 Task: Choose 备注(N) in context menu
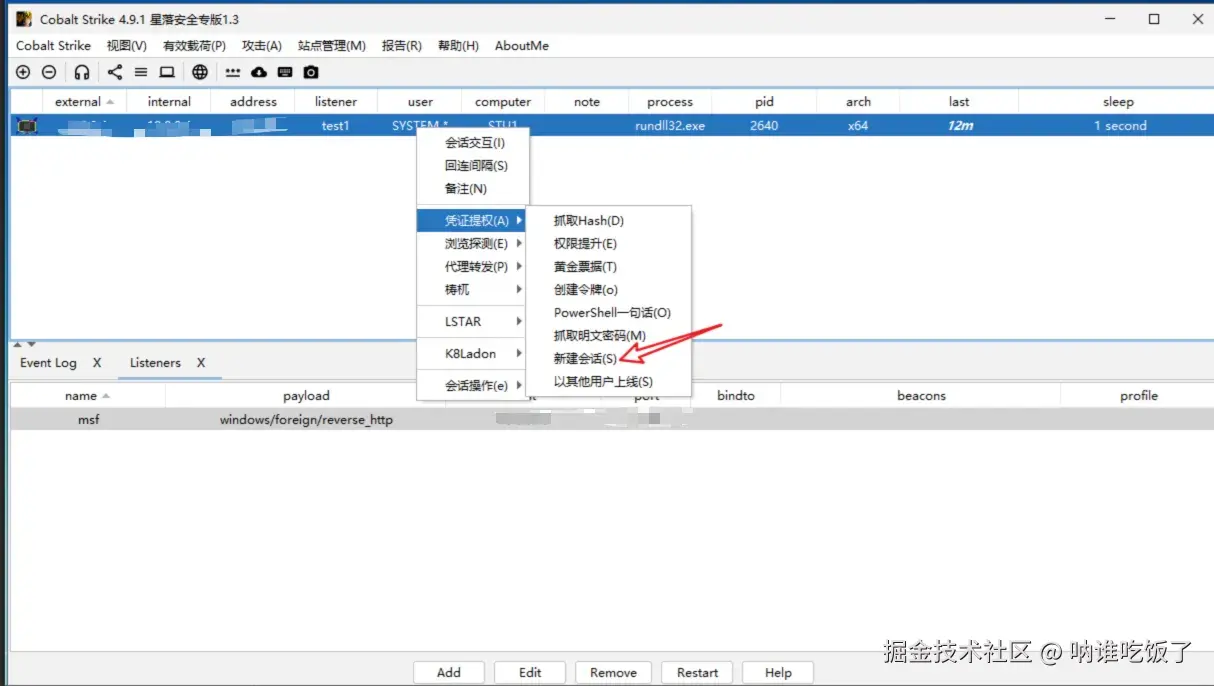click(x=472, y=189)
